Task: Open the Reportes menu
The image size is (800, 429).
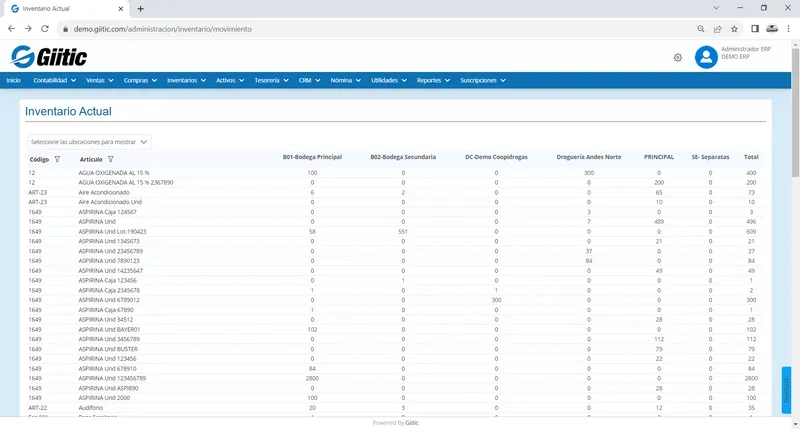Action: tap(433, 81)
